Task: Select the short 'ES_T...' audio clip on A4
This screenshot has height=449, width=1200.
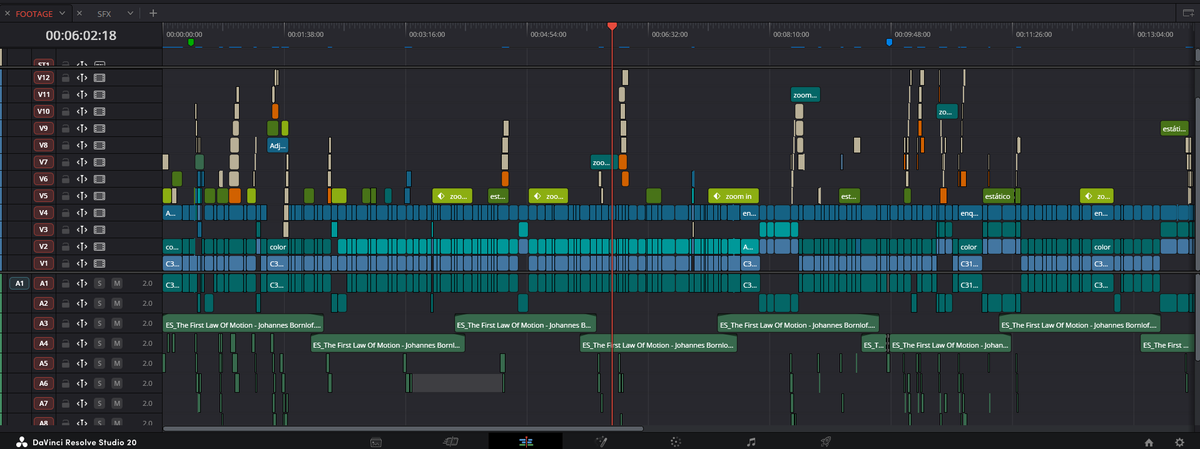Action: point(873,344)
